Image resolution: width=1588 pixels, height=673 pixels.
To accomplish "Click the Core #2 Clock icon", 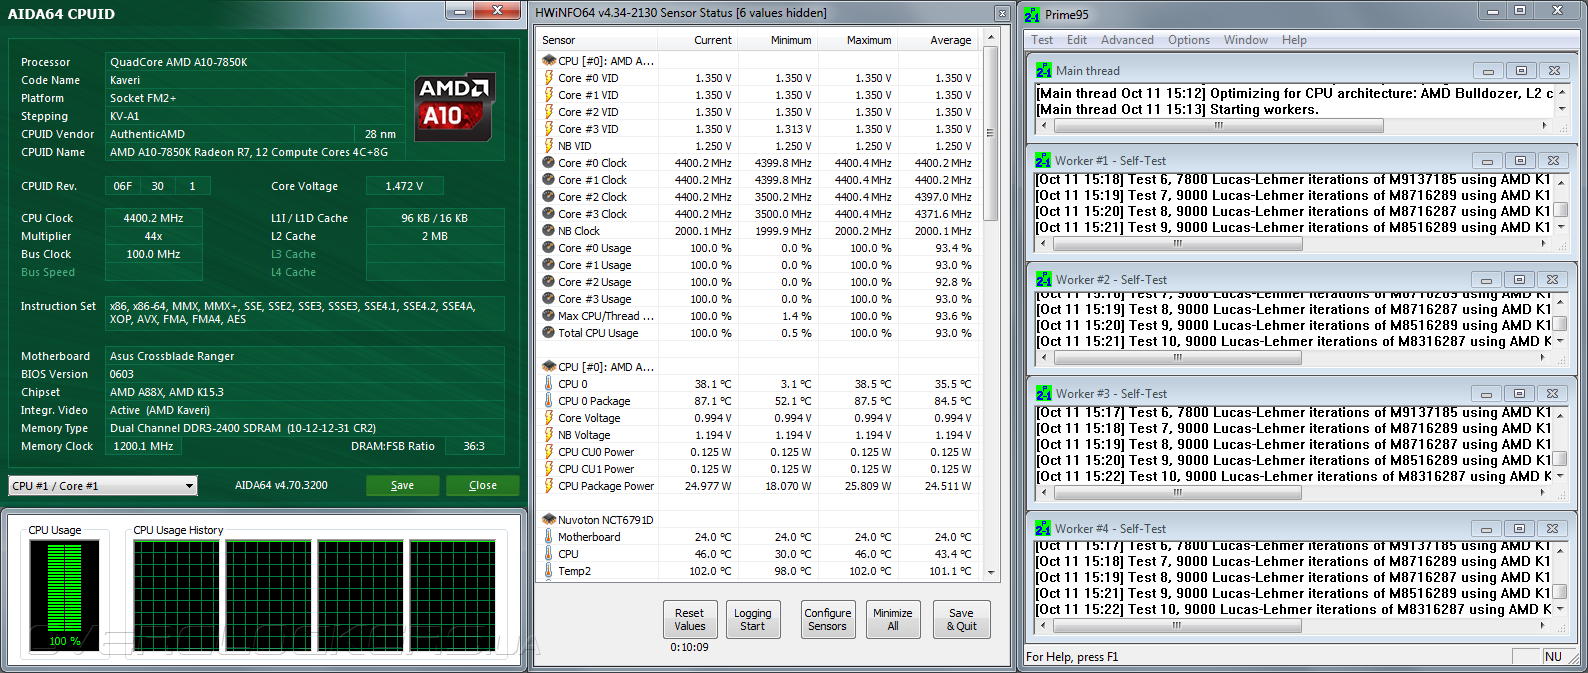I will point(548,197).
